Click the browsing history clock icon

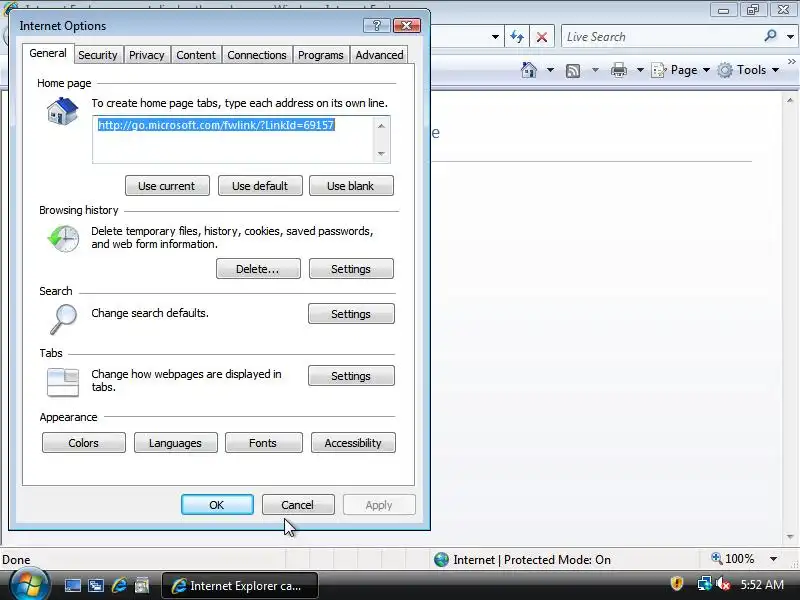click(x=63, y=238)
